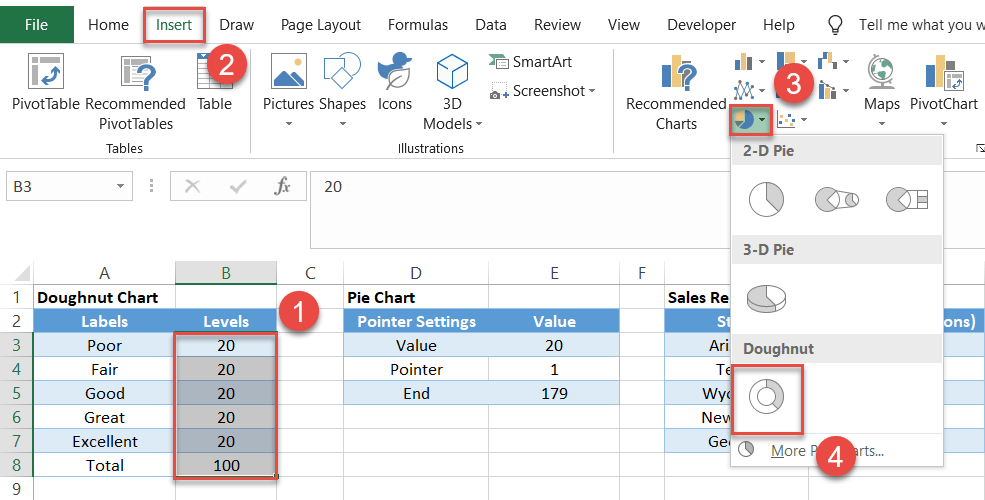Switch to the Draw tab
Viewport: 985px width, 500px height.
[x=236, y=24]
